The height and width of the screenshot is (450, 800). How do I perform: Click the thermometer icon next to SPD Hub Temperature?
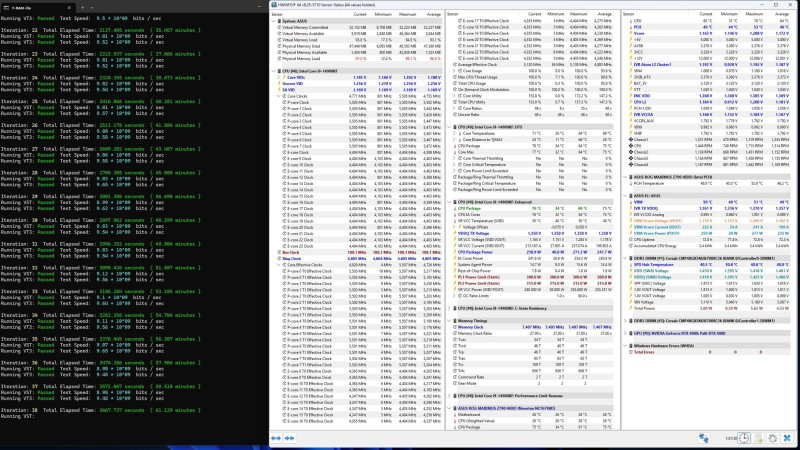[x=631, y=265]
